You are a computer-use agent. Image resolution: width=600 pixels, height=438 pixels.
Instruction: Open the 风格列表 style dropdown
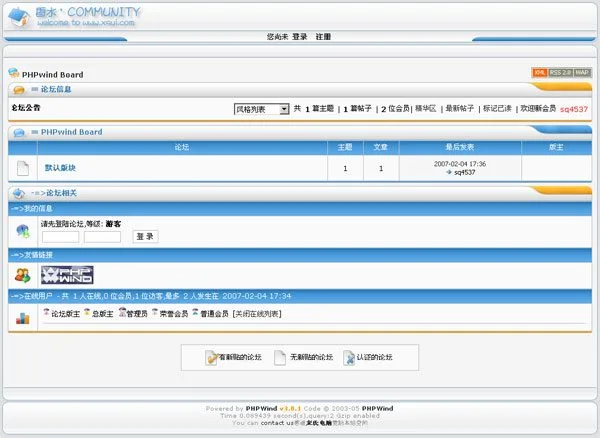coord(261,108)
